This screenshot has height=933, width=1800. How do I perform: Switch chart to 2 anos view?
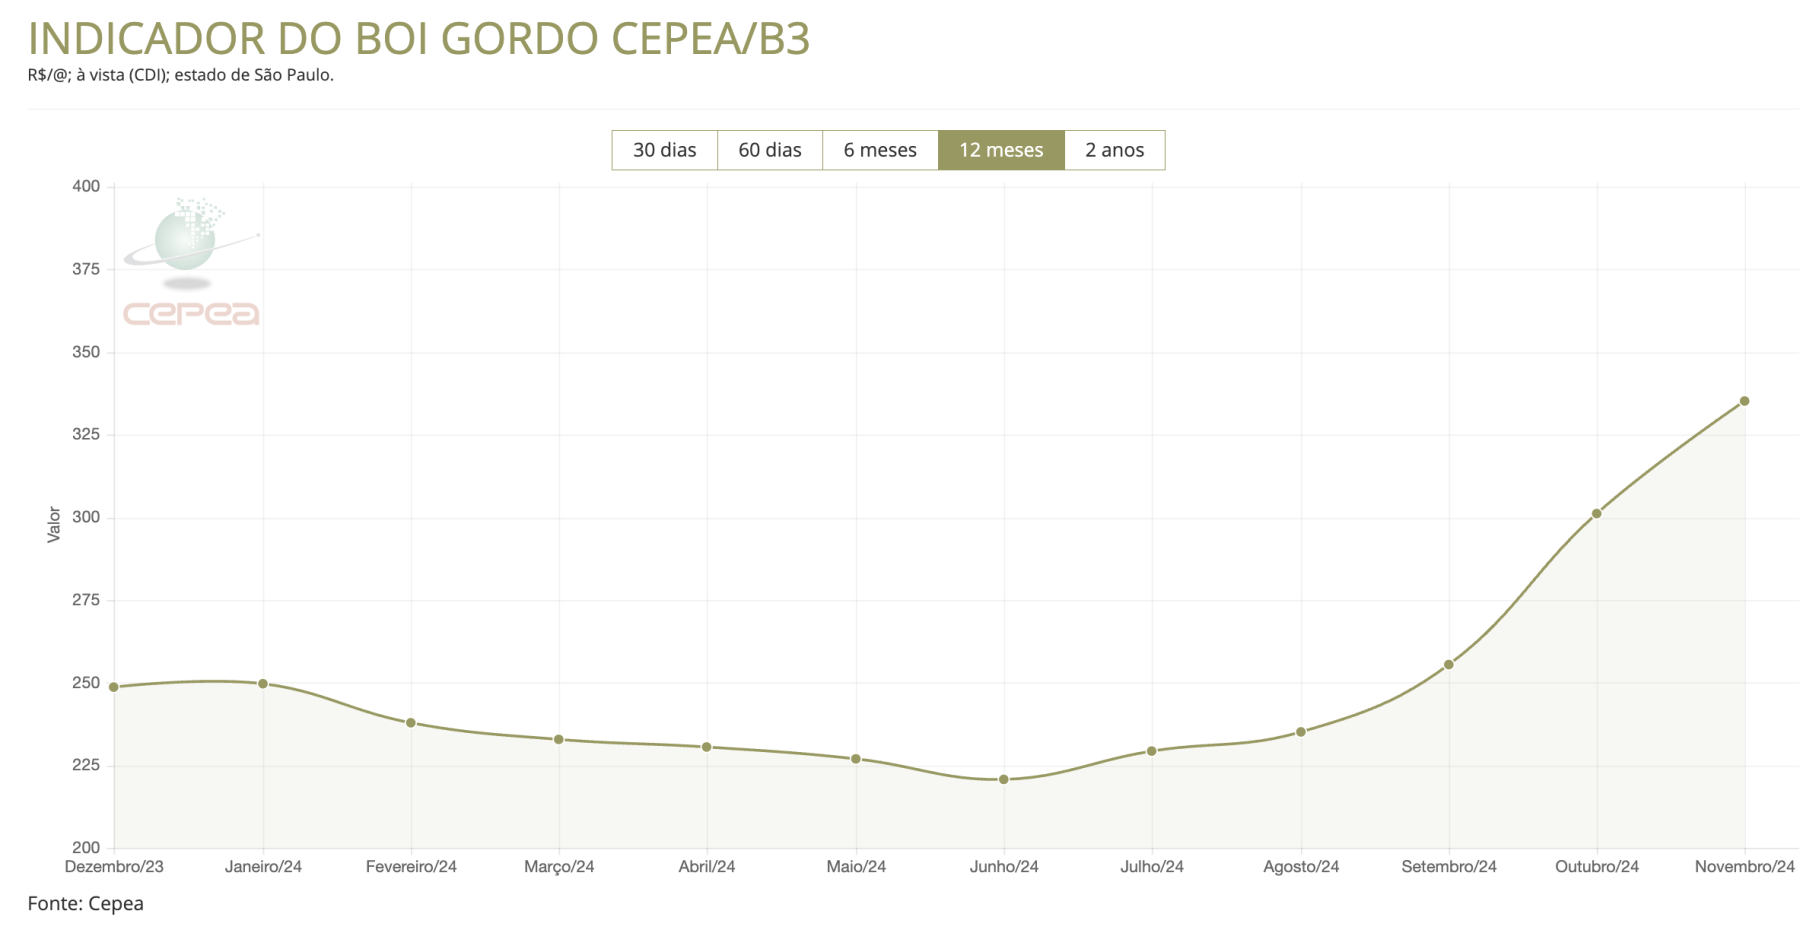(1114, 150)
